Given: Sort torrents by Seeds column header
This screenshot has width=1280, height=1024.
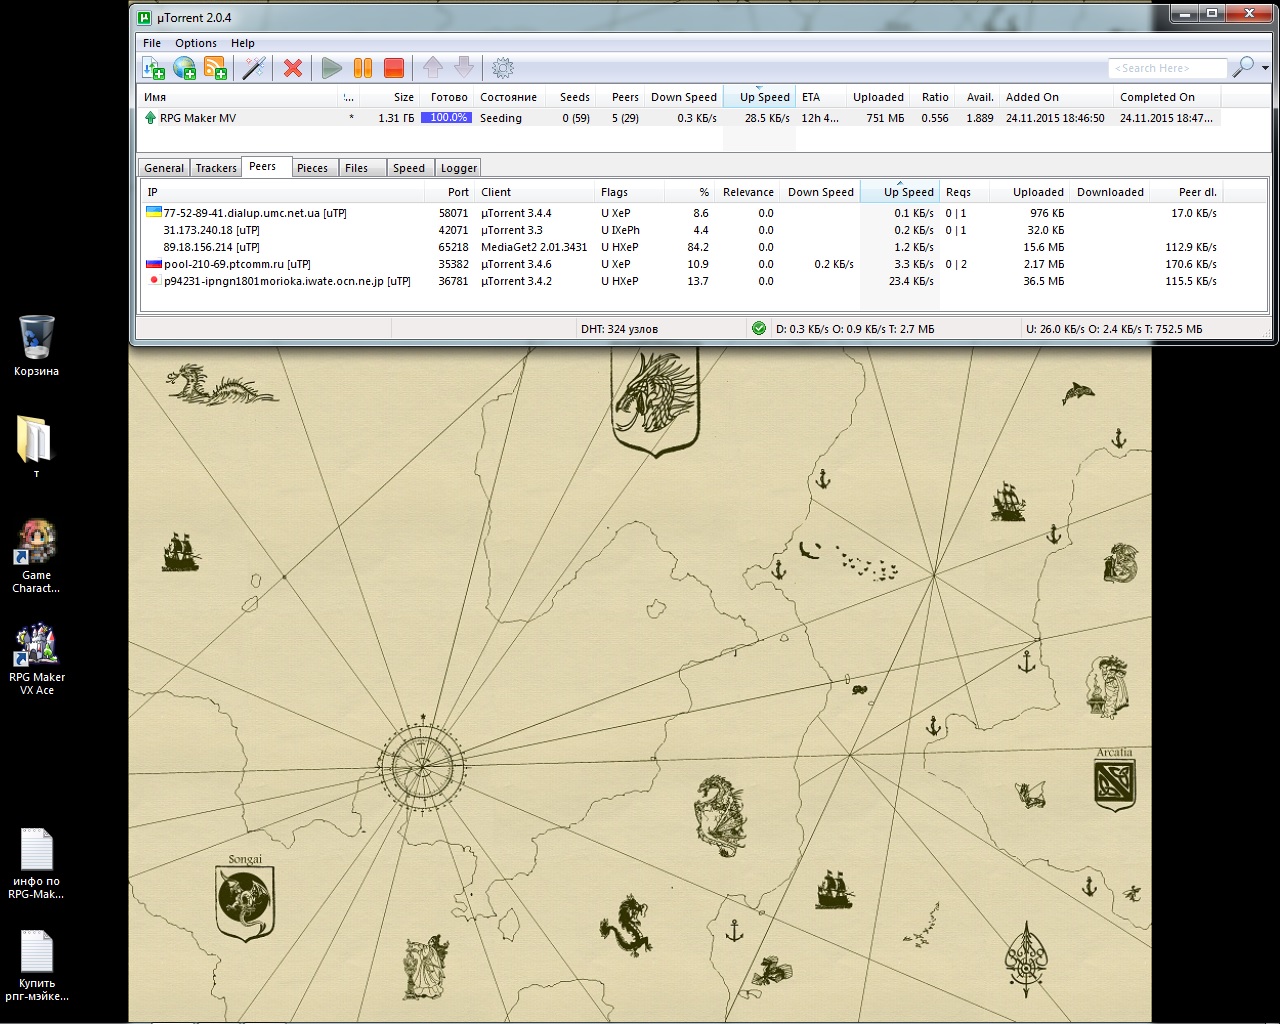Looking at the screenshot, I should [x=571, y=97].
